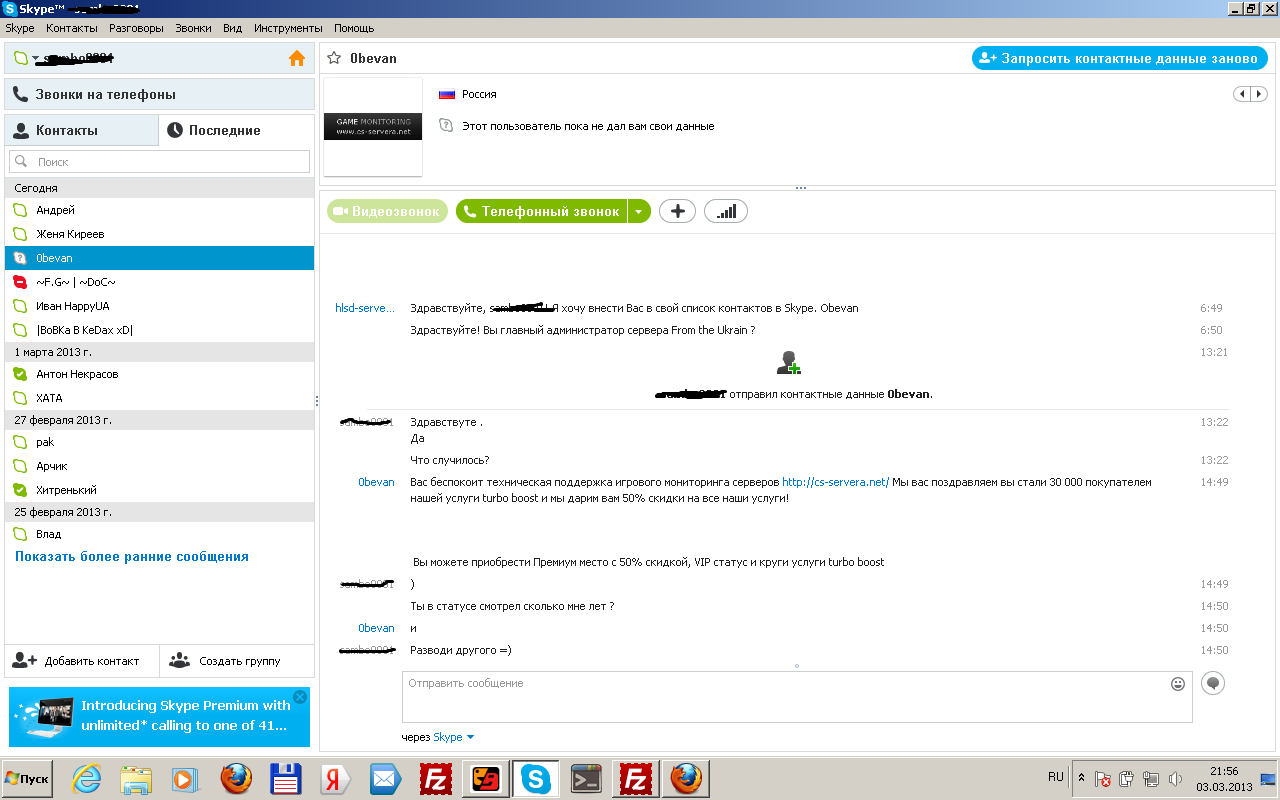The height and width of the screenshot is (800, 1280).
Task: Click Запросить контактные данные заново button
Action: pyautogui.click(x=1119, y=58)
